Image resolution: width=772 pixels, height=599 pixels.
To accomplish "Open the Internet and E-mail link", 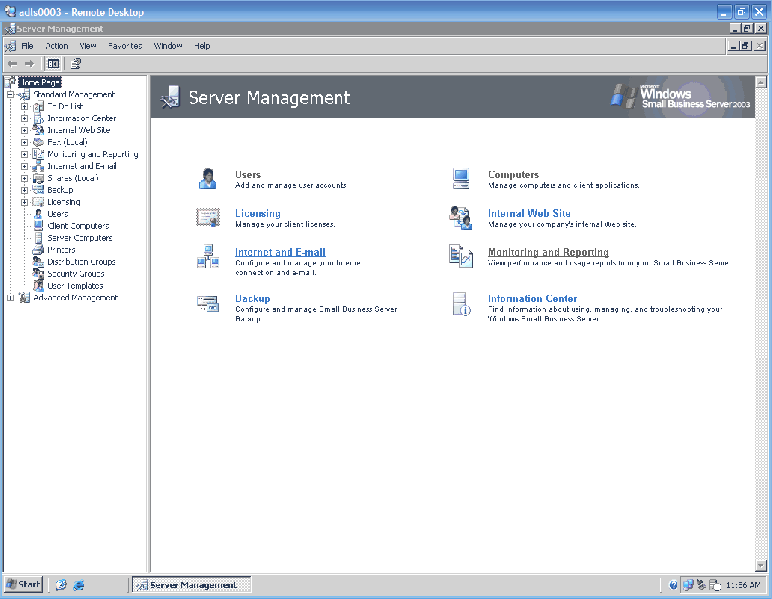I will [280, 252].
